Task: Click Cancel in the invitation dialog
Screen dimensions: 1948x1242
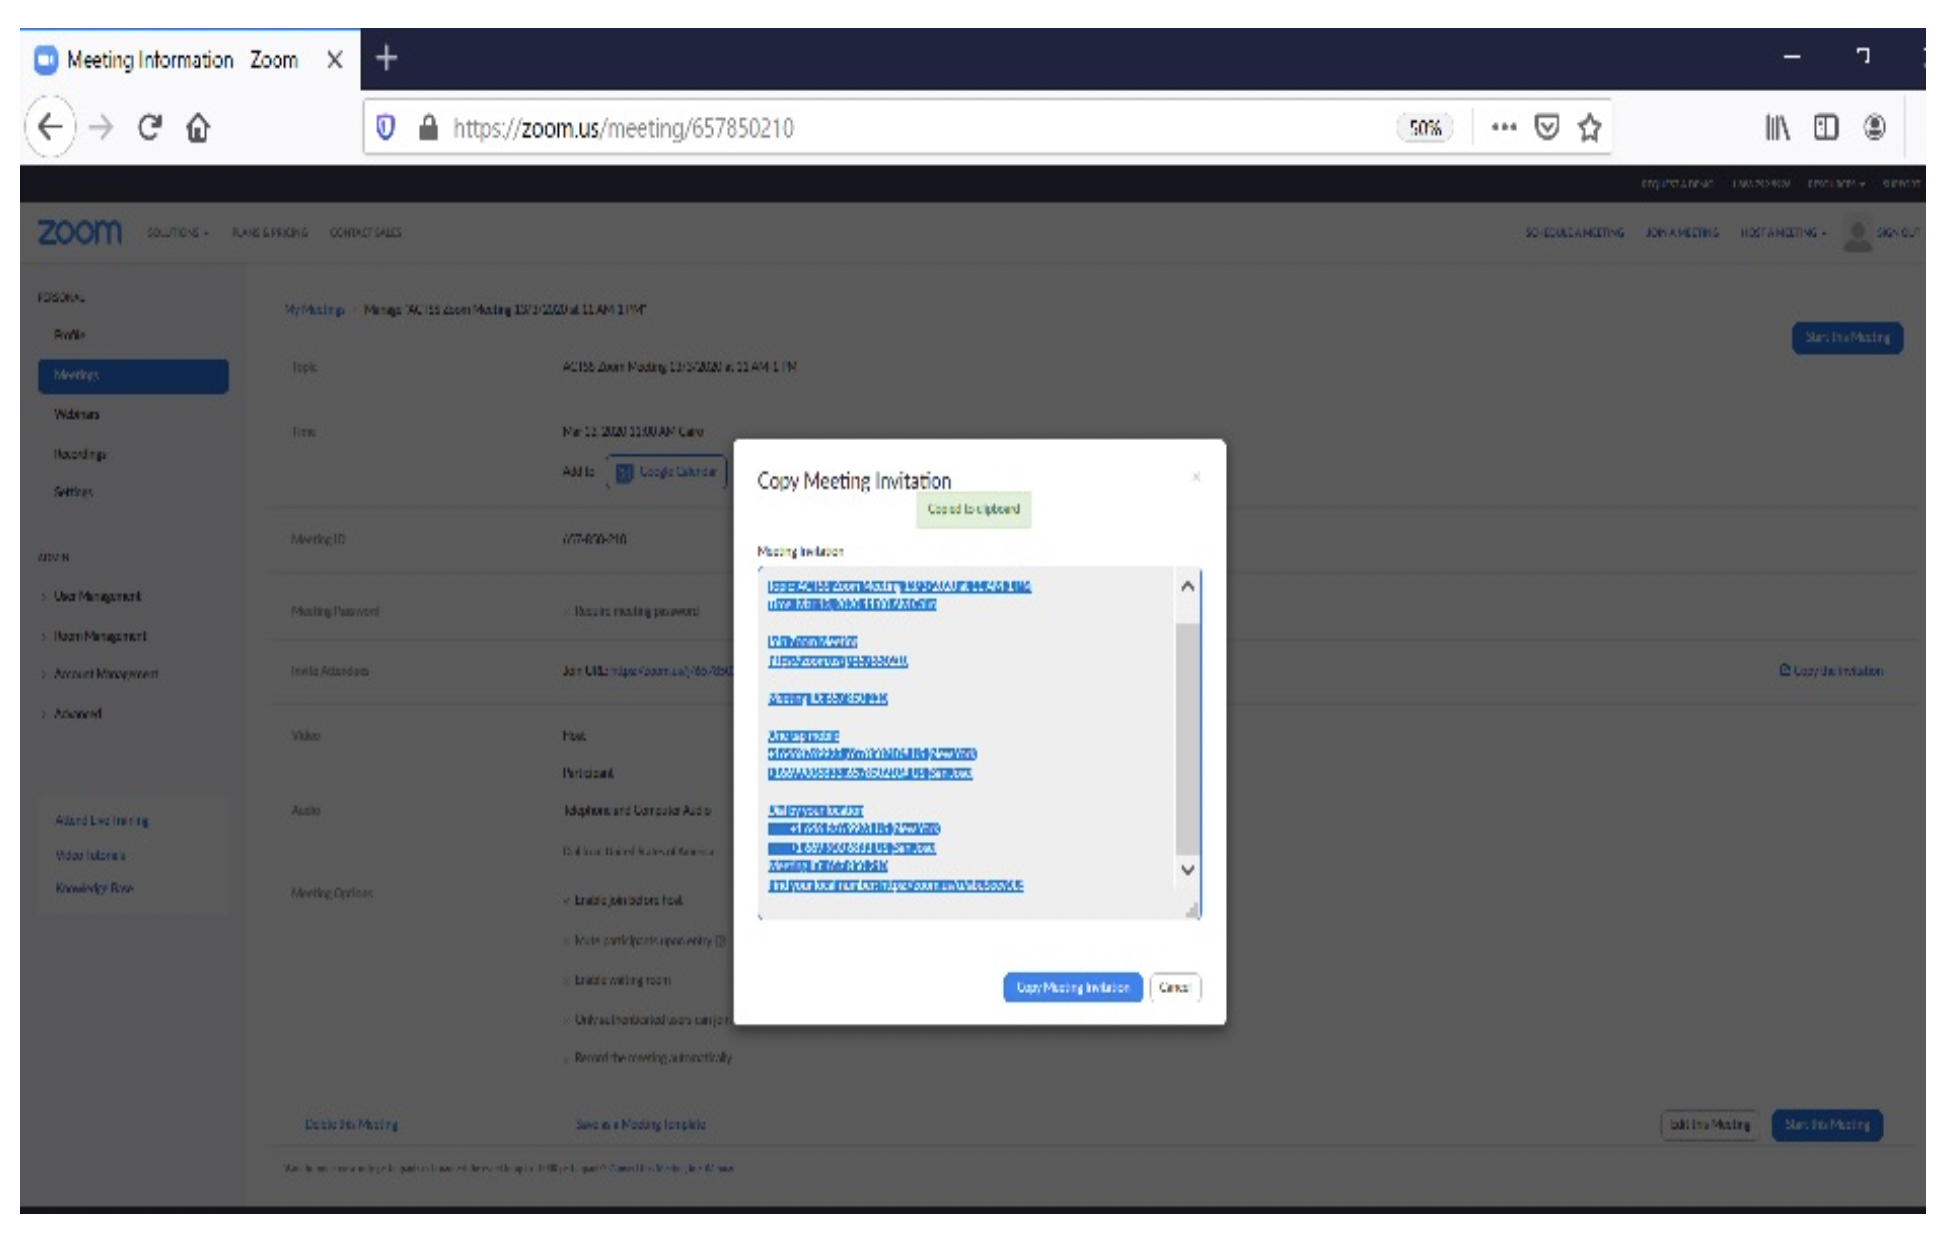Action: pos(1175,987)
